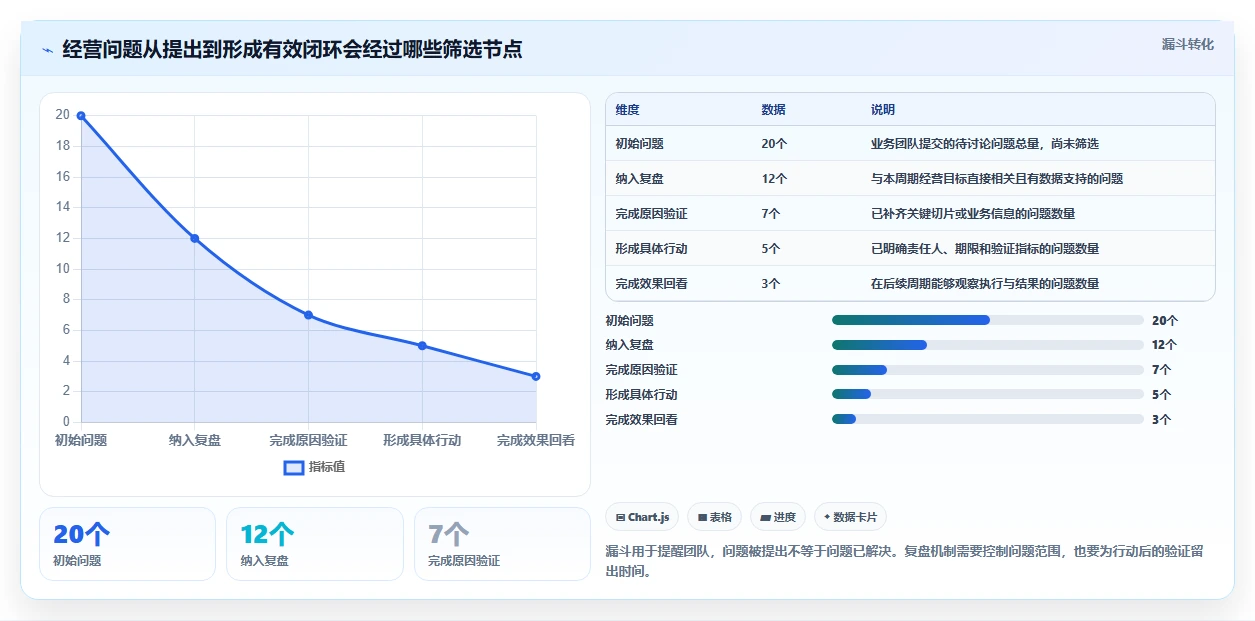The height and width of the screenshot is (621, 1255).
Task: Click the 完成效果回看 progress bar
Action: [x=988, y=419]
